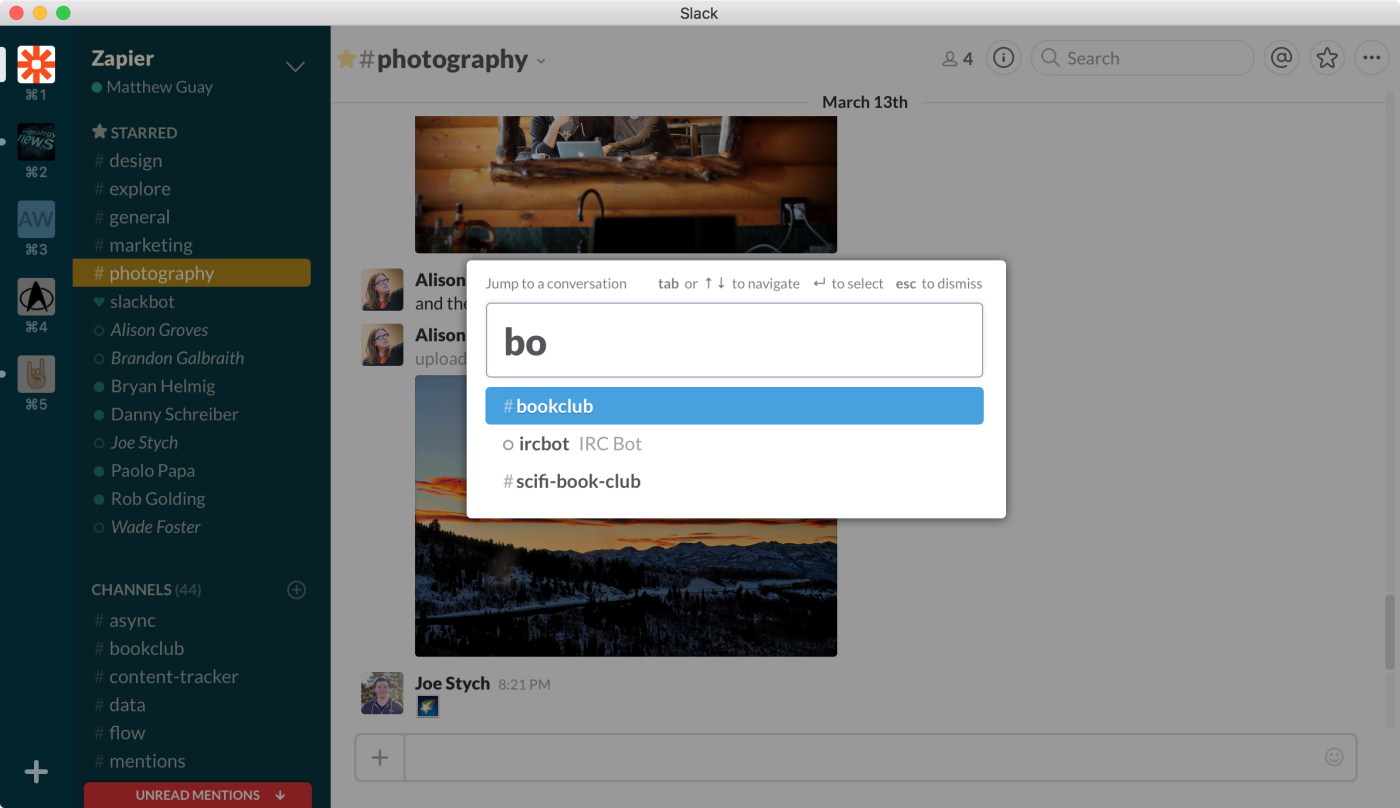This screenshot has height=808, width=1400.
Task: Open Alison's avatar on first message
Action: coord(382,290)
